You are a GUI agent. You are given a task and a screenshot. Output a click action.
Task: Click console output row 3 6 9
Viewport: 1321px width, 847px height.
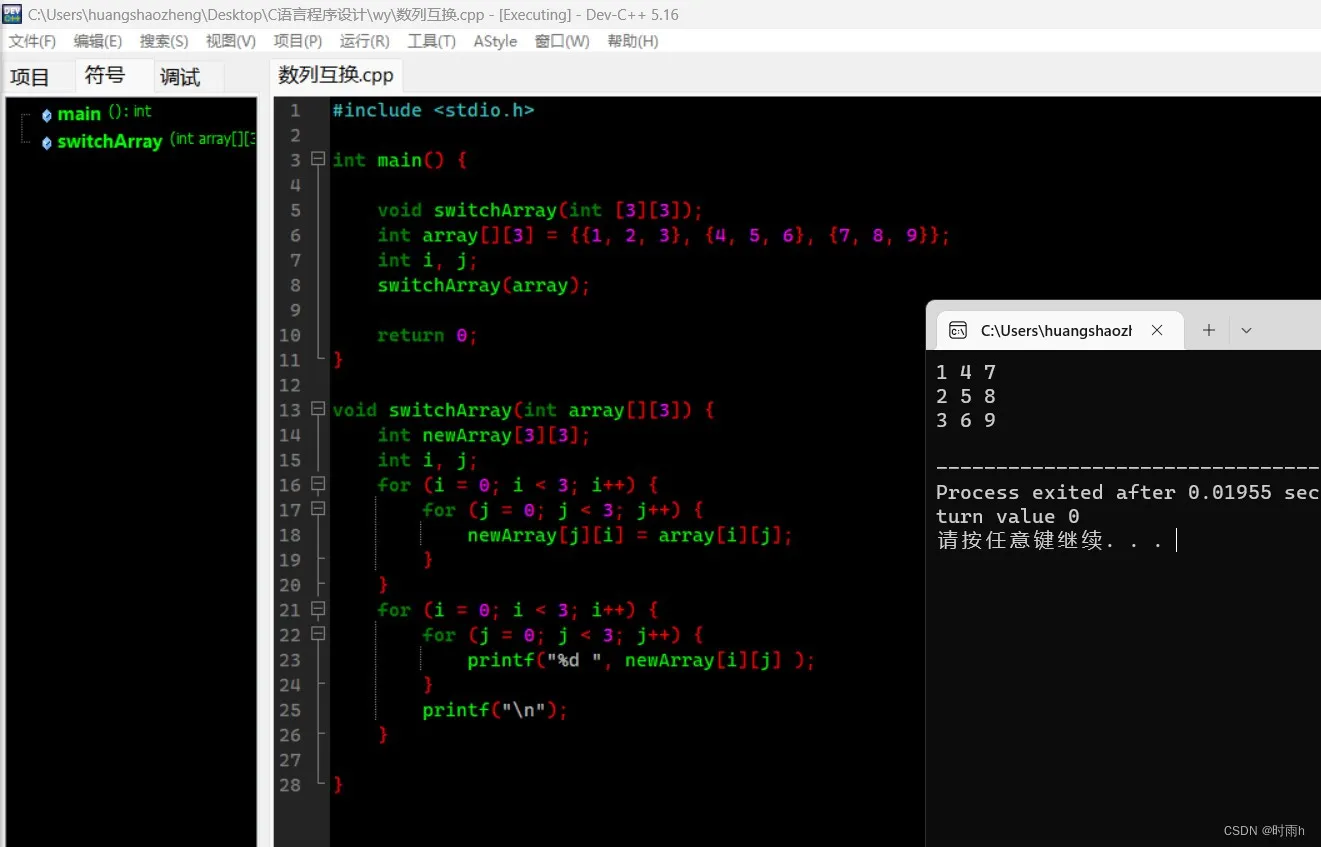click(966, 420)
